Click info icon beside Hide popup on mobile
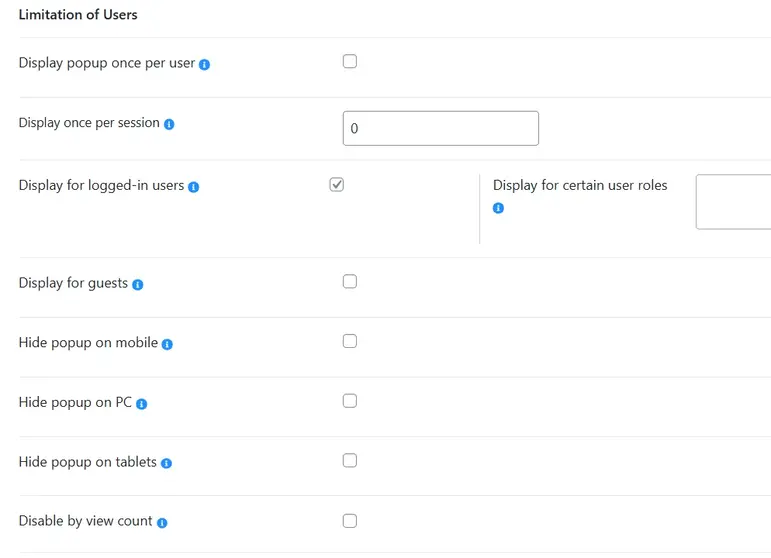This screenshot has width=771, height=558. point(167,344)
